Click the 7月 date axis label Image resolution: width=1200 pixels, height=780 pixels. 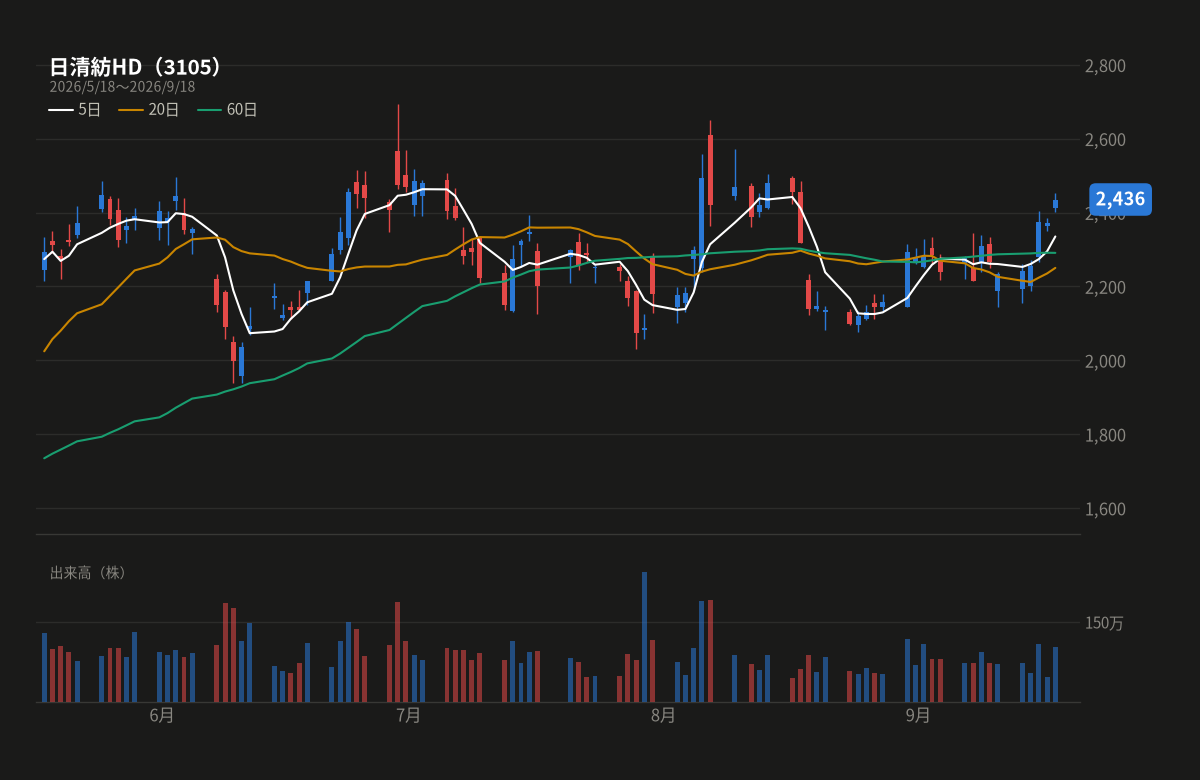click(x=408, y=716)
